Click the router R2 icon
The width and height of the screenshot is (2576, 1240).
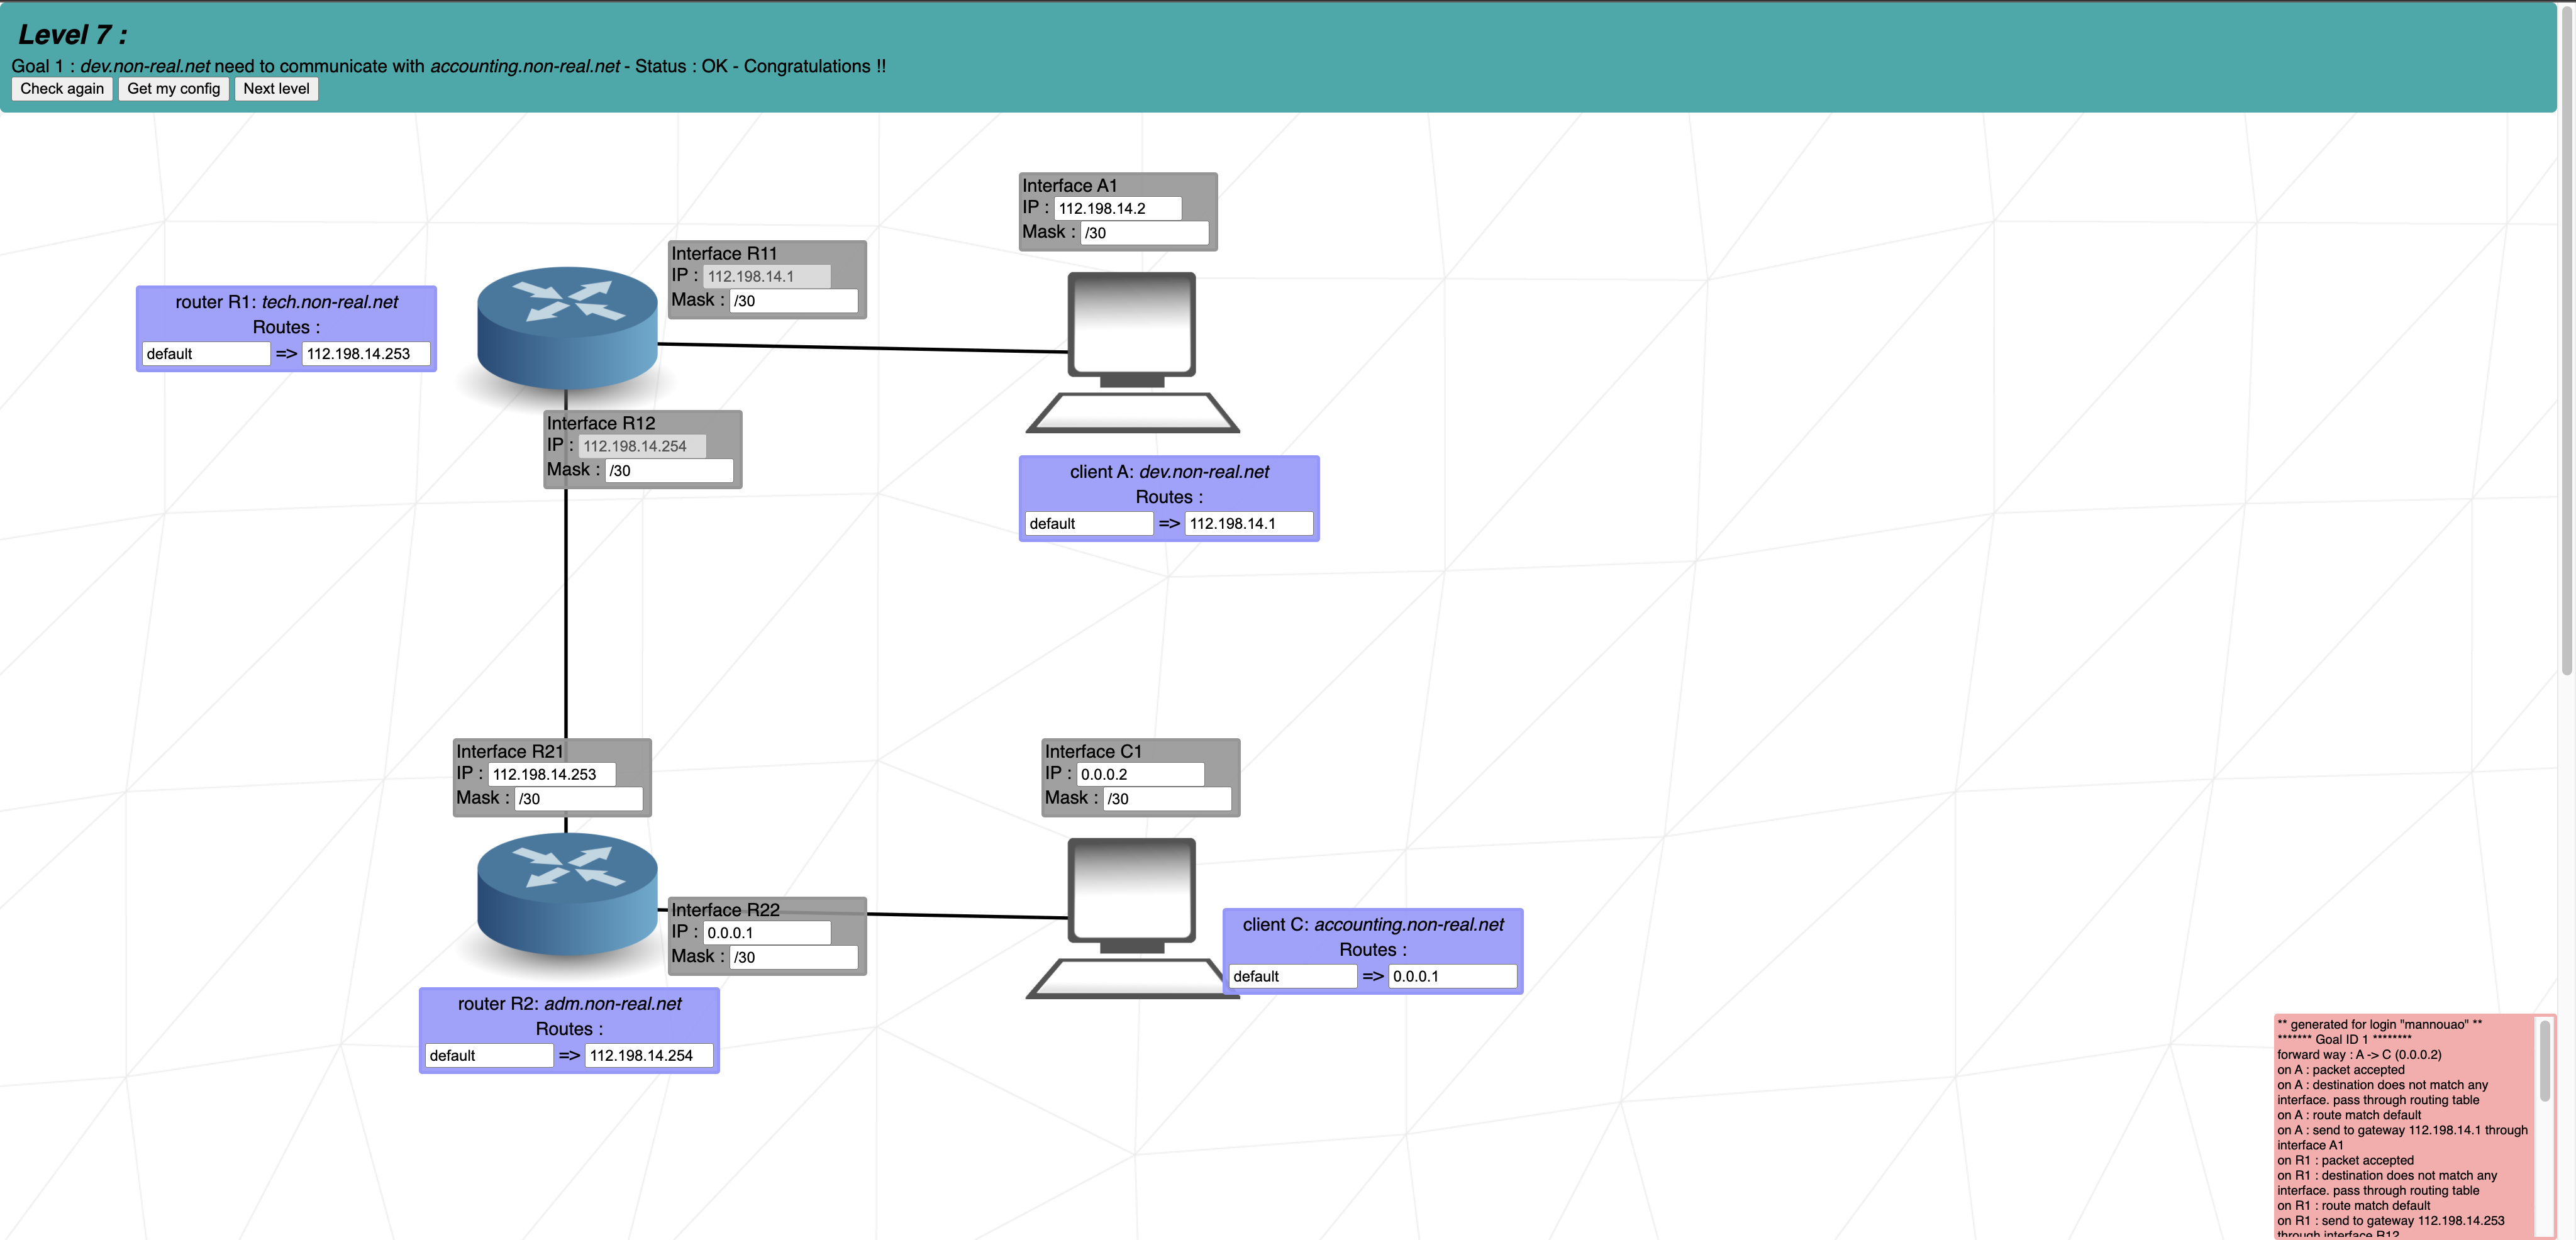click(x=567, y=894)
